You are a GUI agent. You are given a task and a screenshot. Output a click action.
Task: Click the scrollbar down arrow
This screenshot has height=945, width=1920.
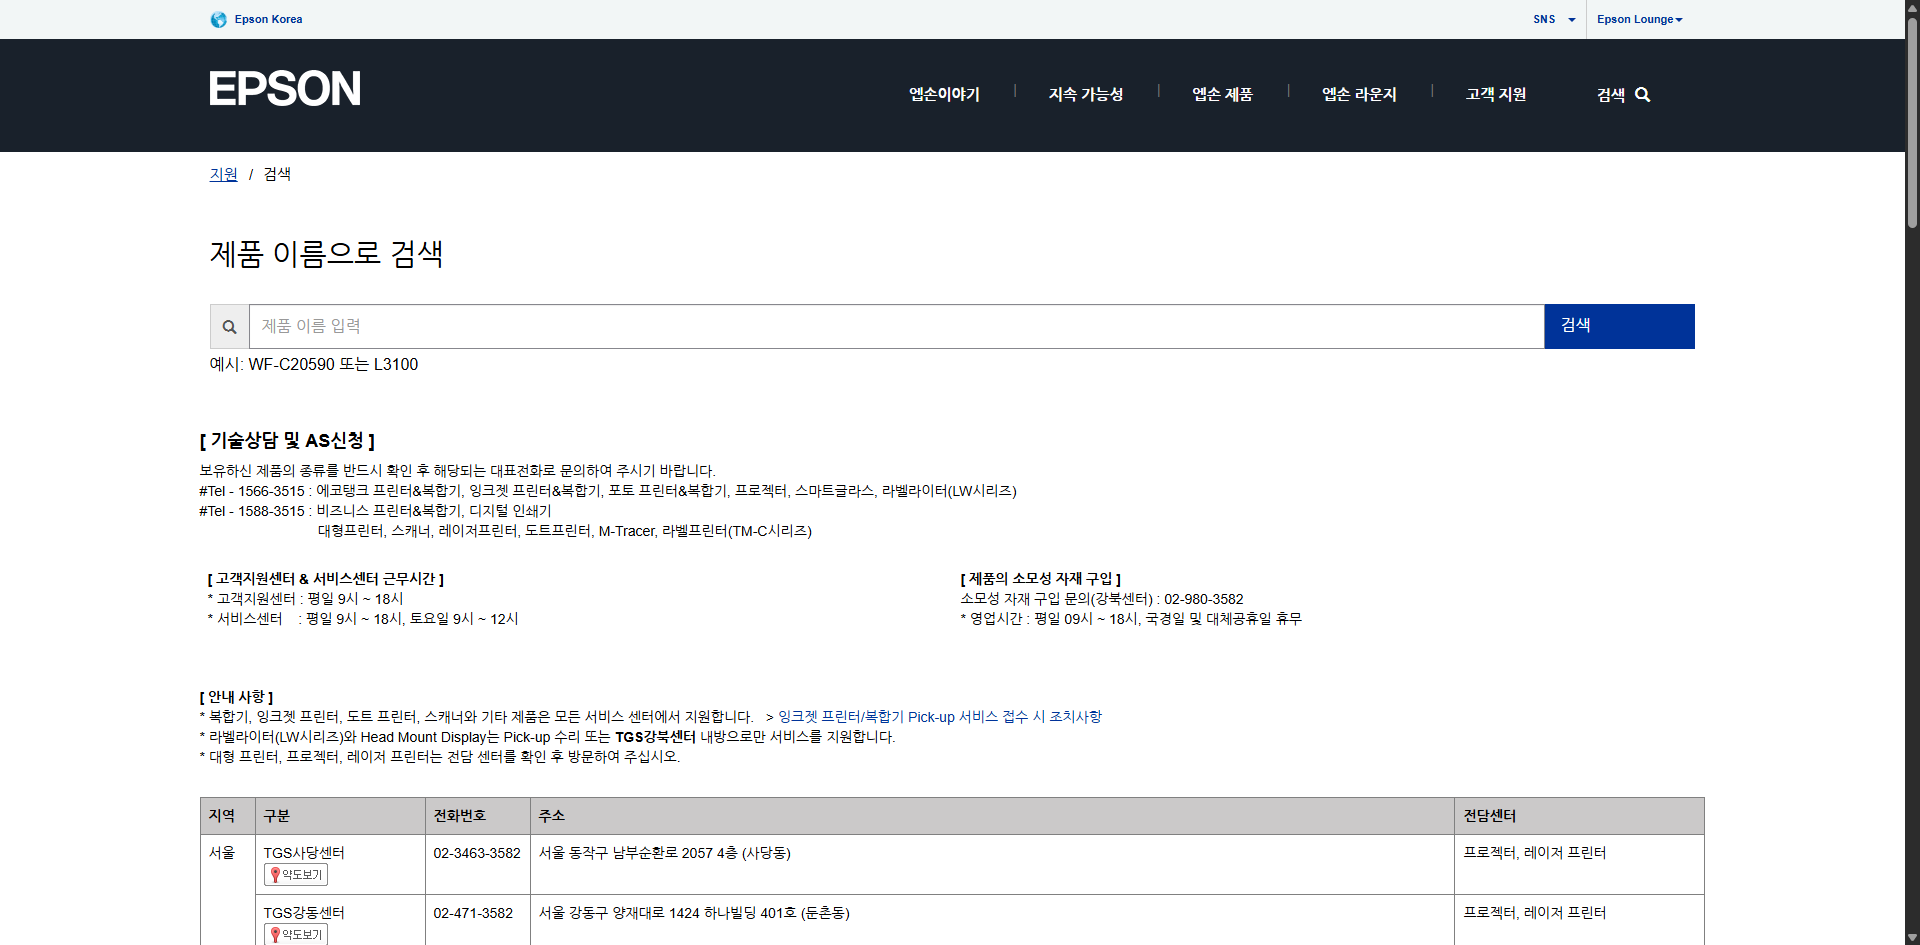(x=1912, y=937)
